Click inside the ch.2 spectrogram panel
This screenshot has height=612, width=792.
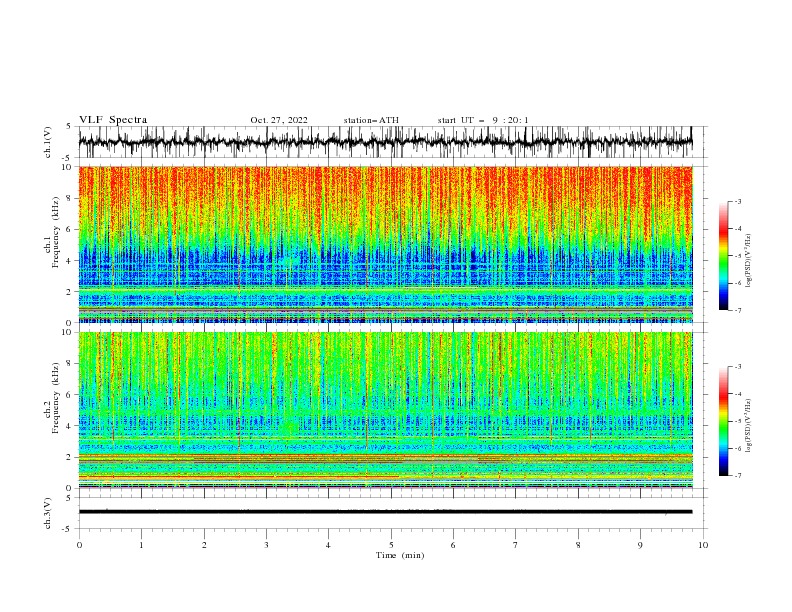click(385, 410)
